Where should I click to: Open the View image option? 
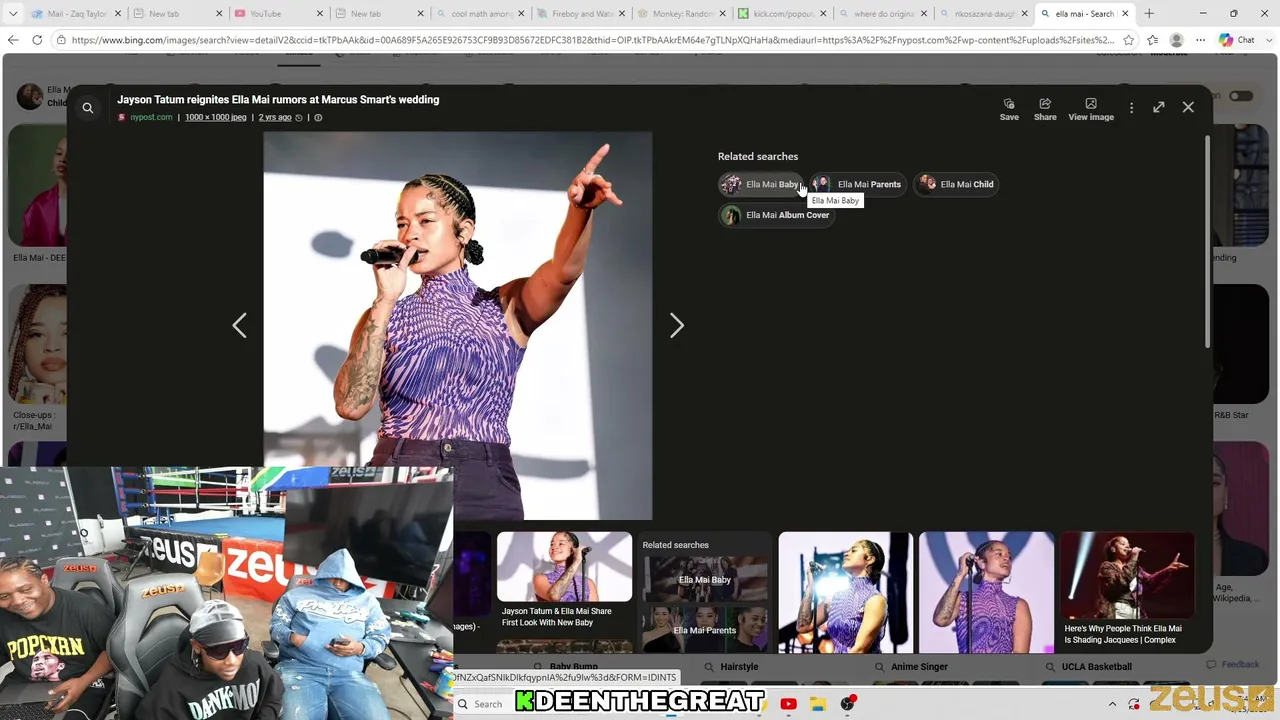pos(1091,109)
